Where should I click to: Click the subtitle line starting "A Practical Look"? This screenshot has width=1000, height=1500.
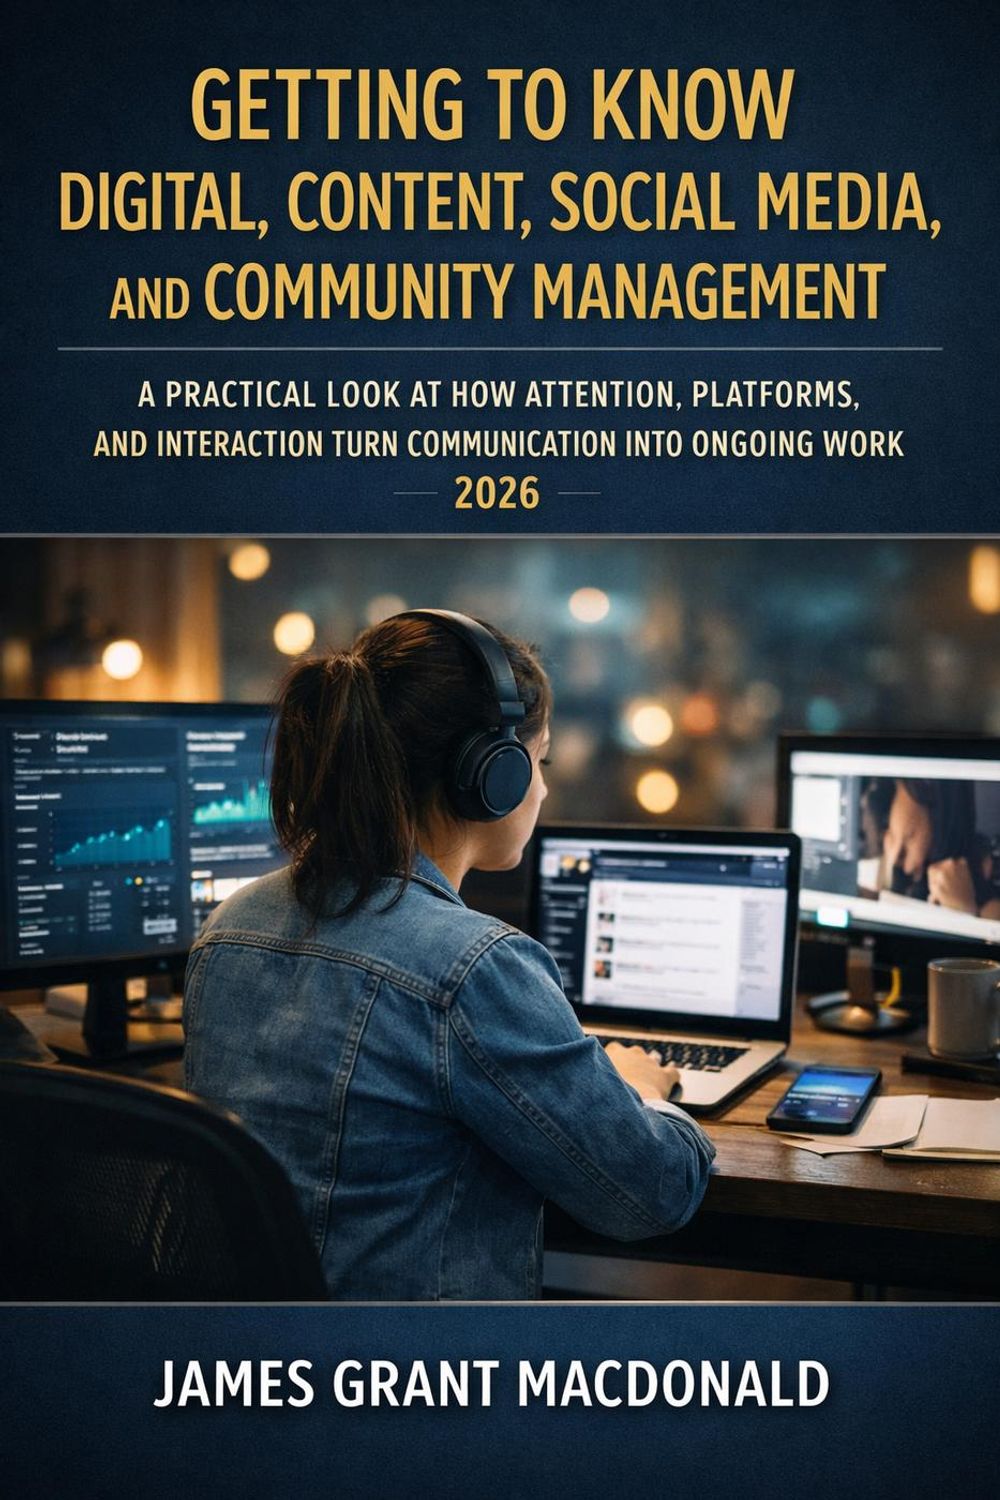499,394
